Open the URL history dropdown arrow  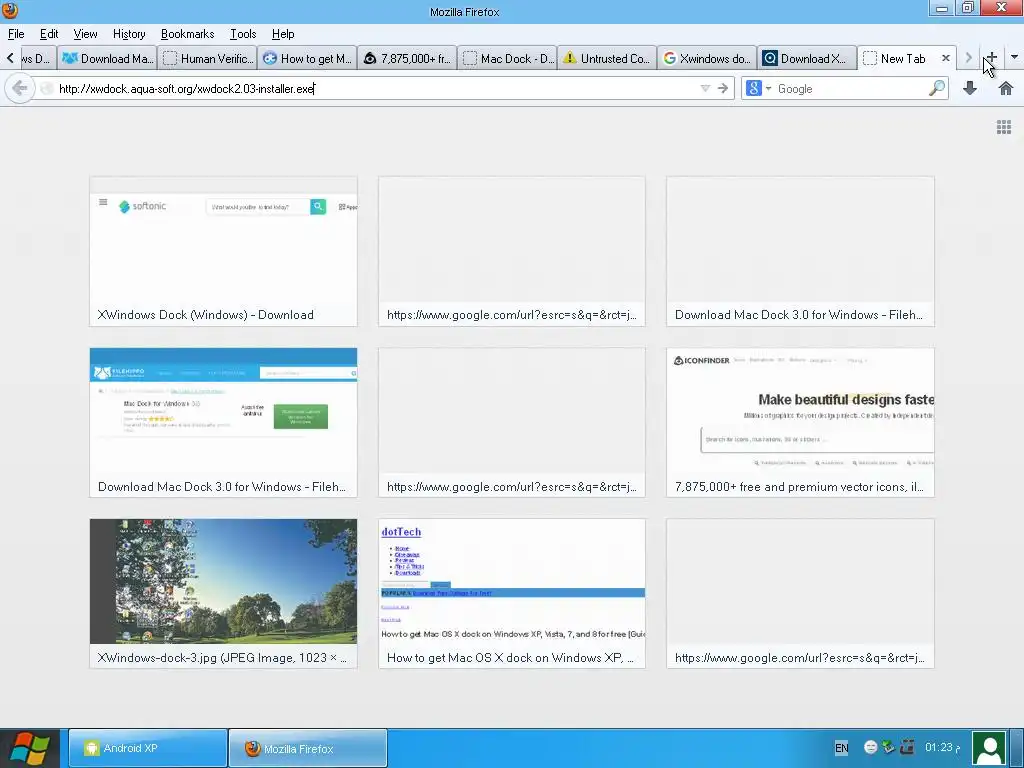tap(705, 88)
